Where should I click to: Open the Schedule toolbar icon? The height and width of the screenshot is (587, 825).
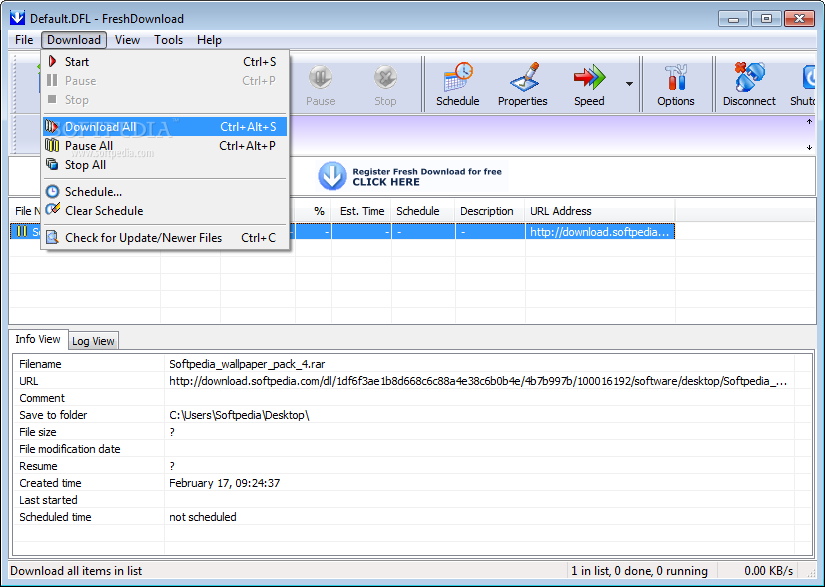457,84
